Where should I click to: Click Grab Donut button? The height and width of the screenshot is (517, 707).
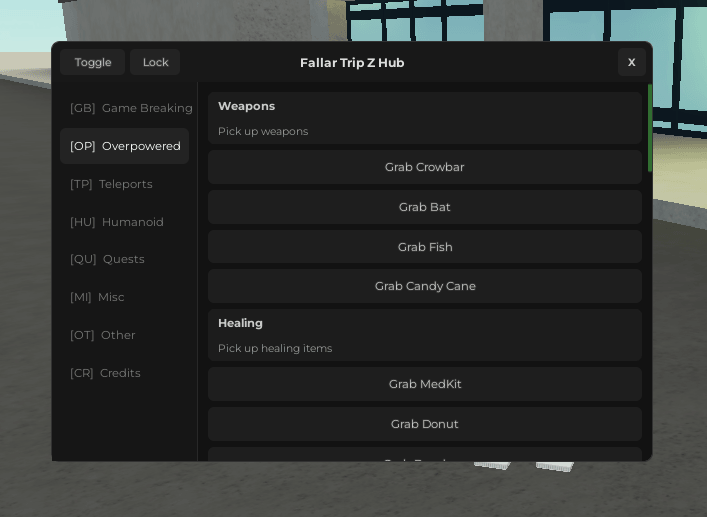tap(425, 424)
